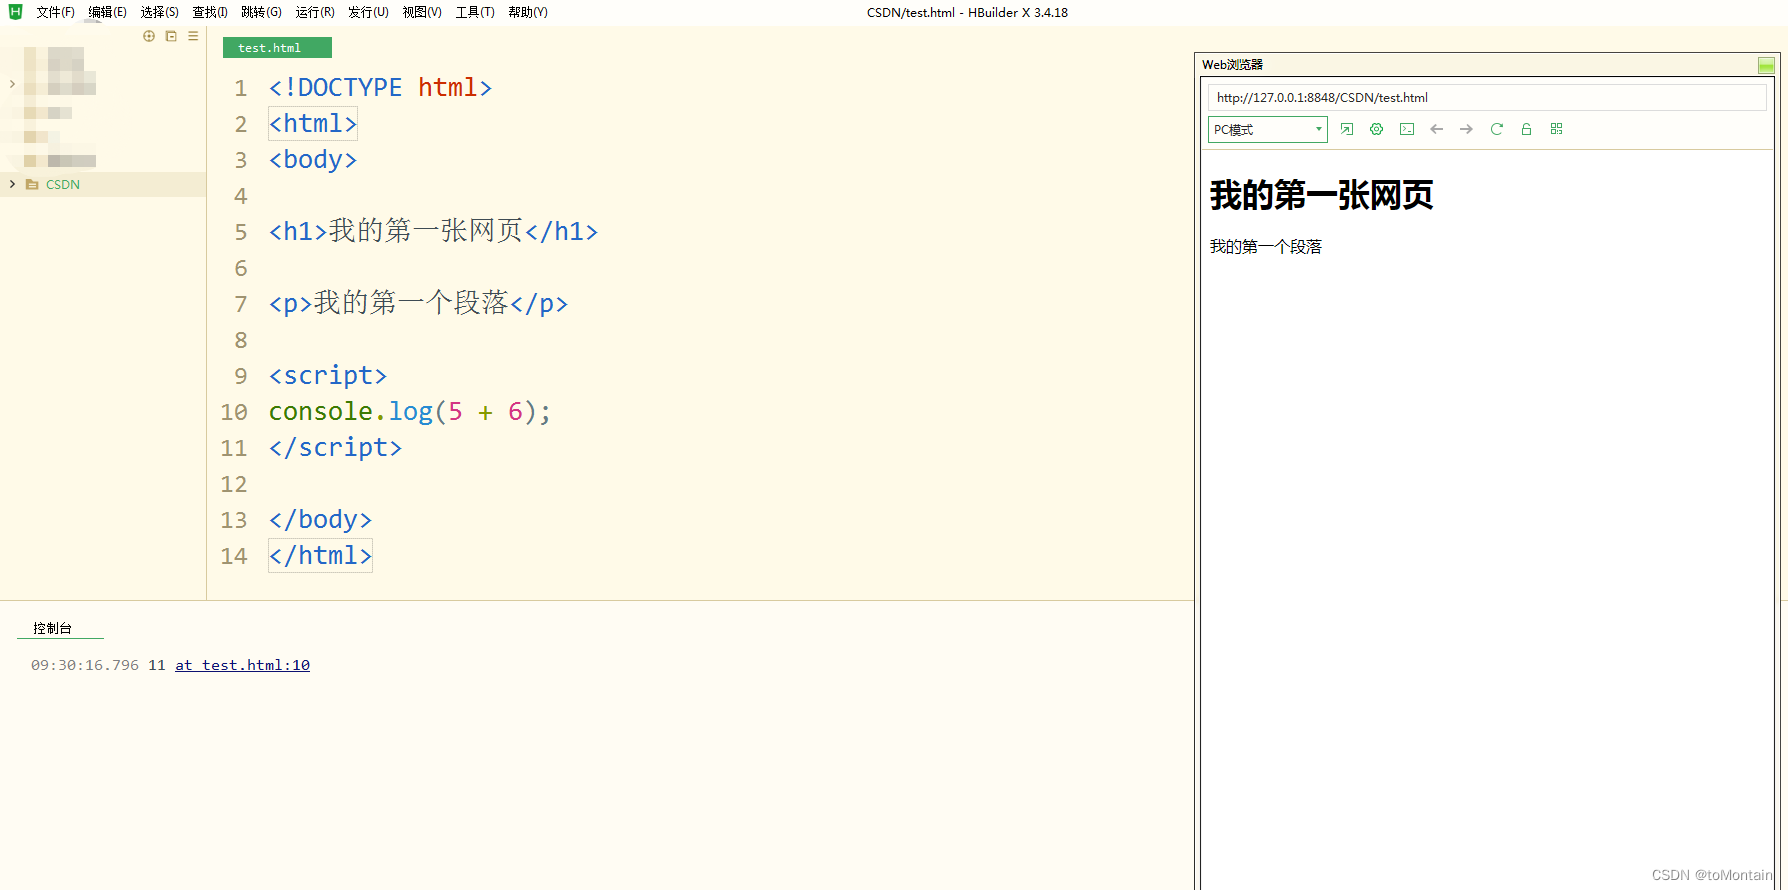The image size is (1788, 890).
Task: Click the HBuilder X logo icon
Action: click(x=15, y=12)
